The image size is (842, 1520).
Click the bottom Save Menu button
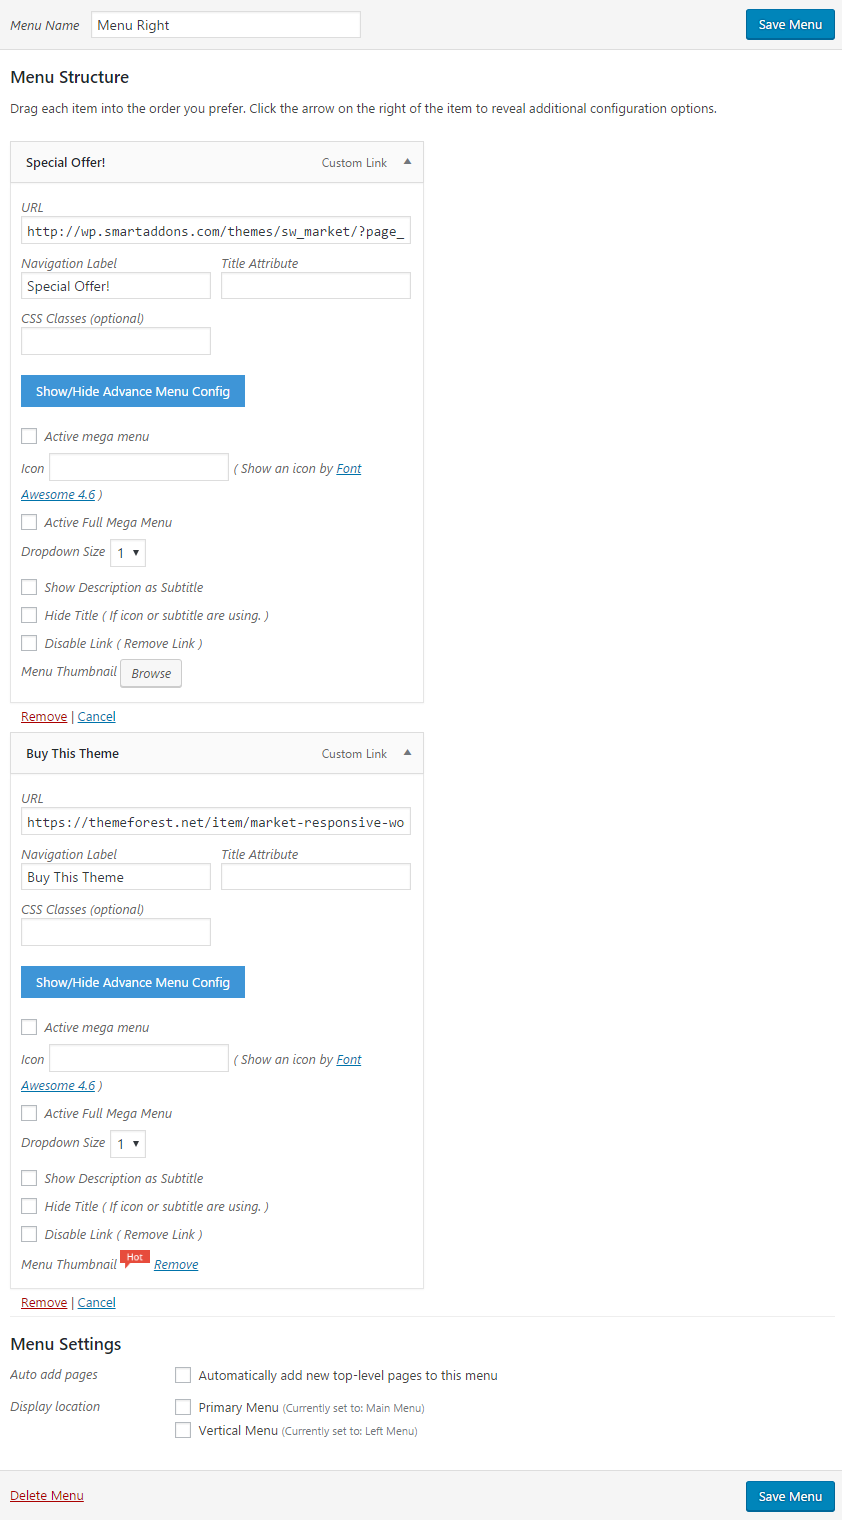[x=790, y=1496]
